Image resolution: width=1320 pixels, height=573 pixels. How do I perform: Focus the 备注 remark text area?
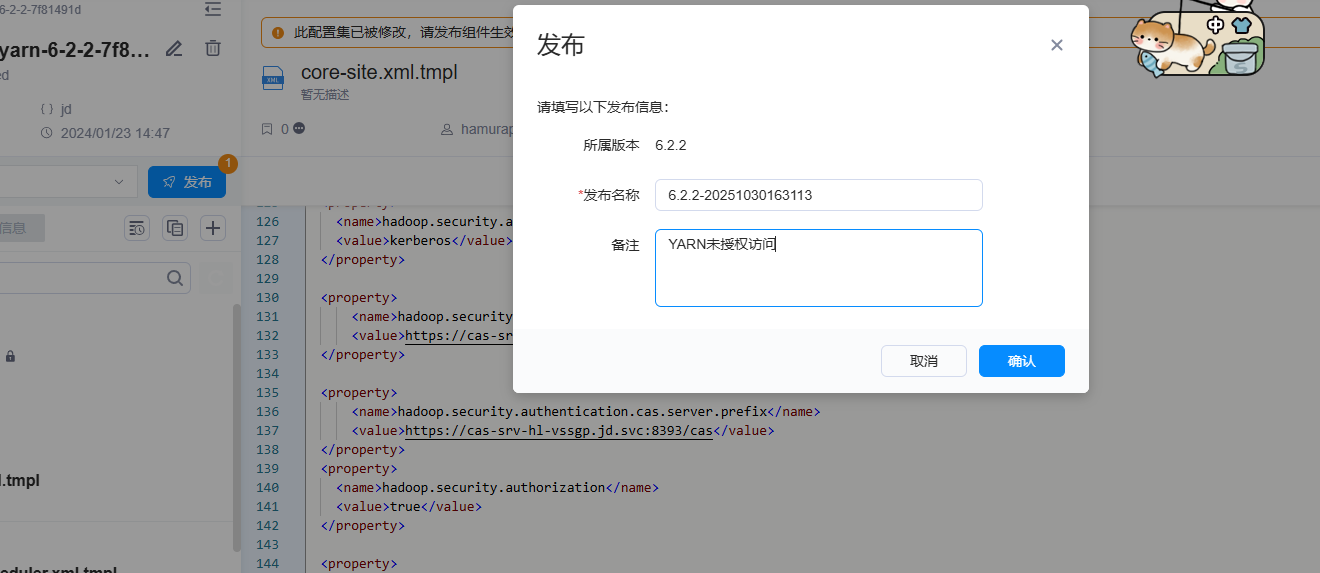pos(819,268)
